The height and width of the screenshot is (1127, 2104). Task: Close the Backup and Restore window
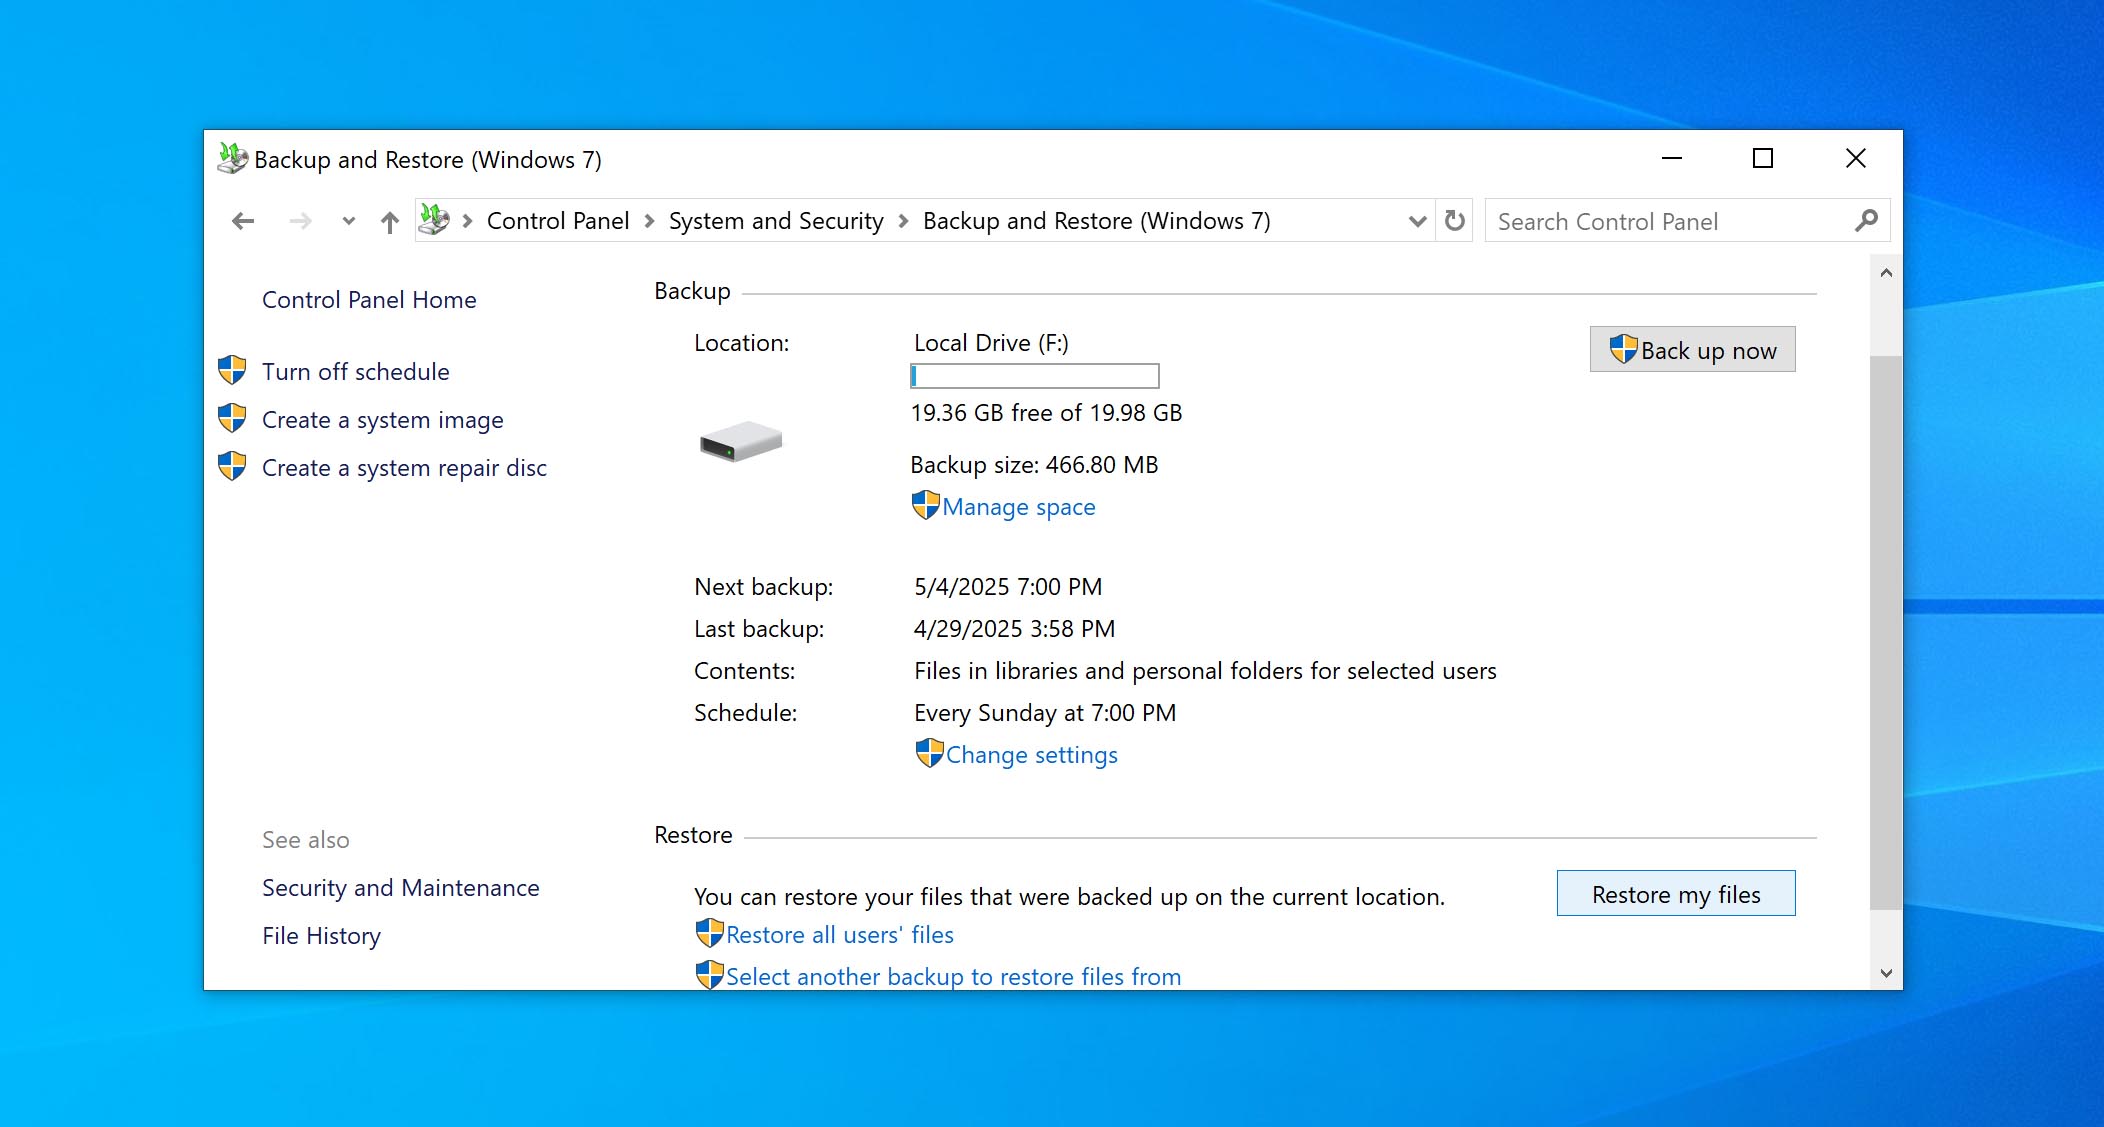pos(1856,158)
